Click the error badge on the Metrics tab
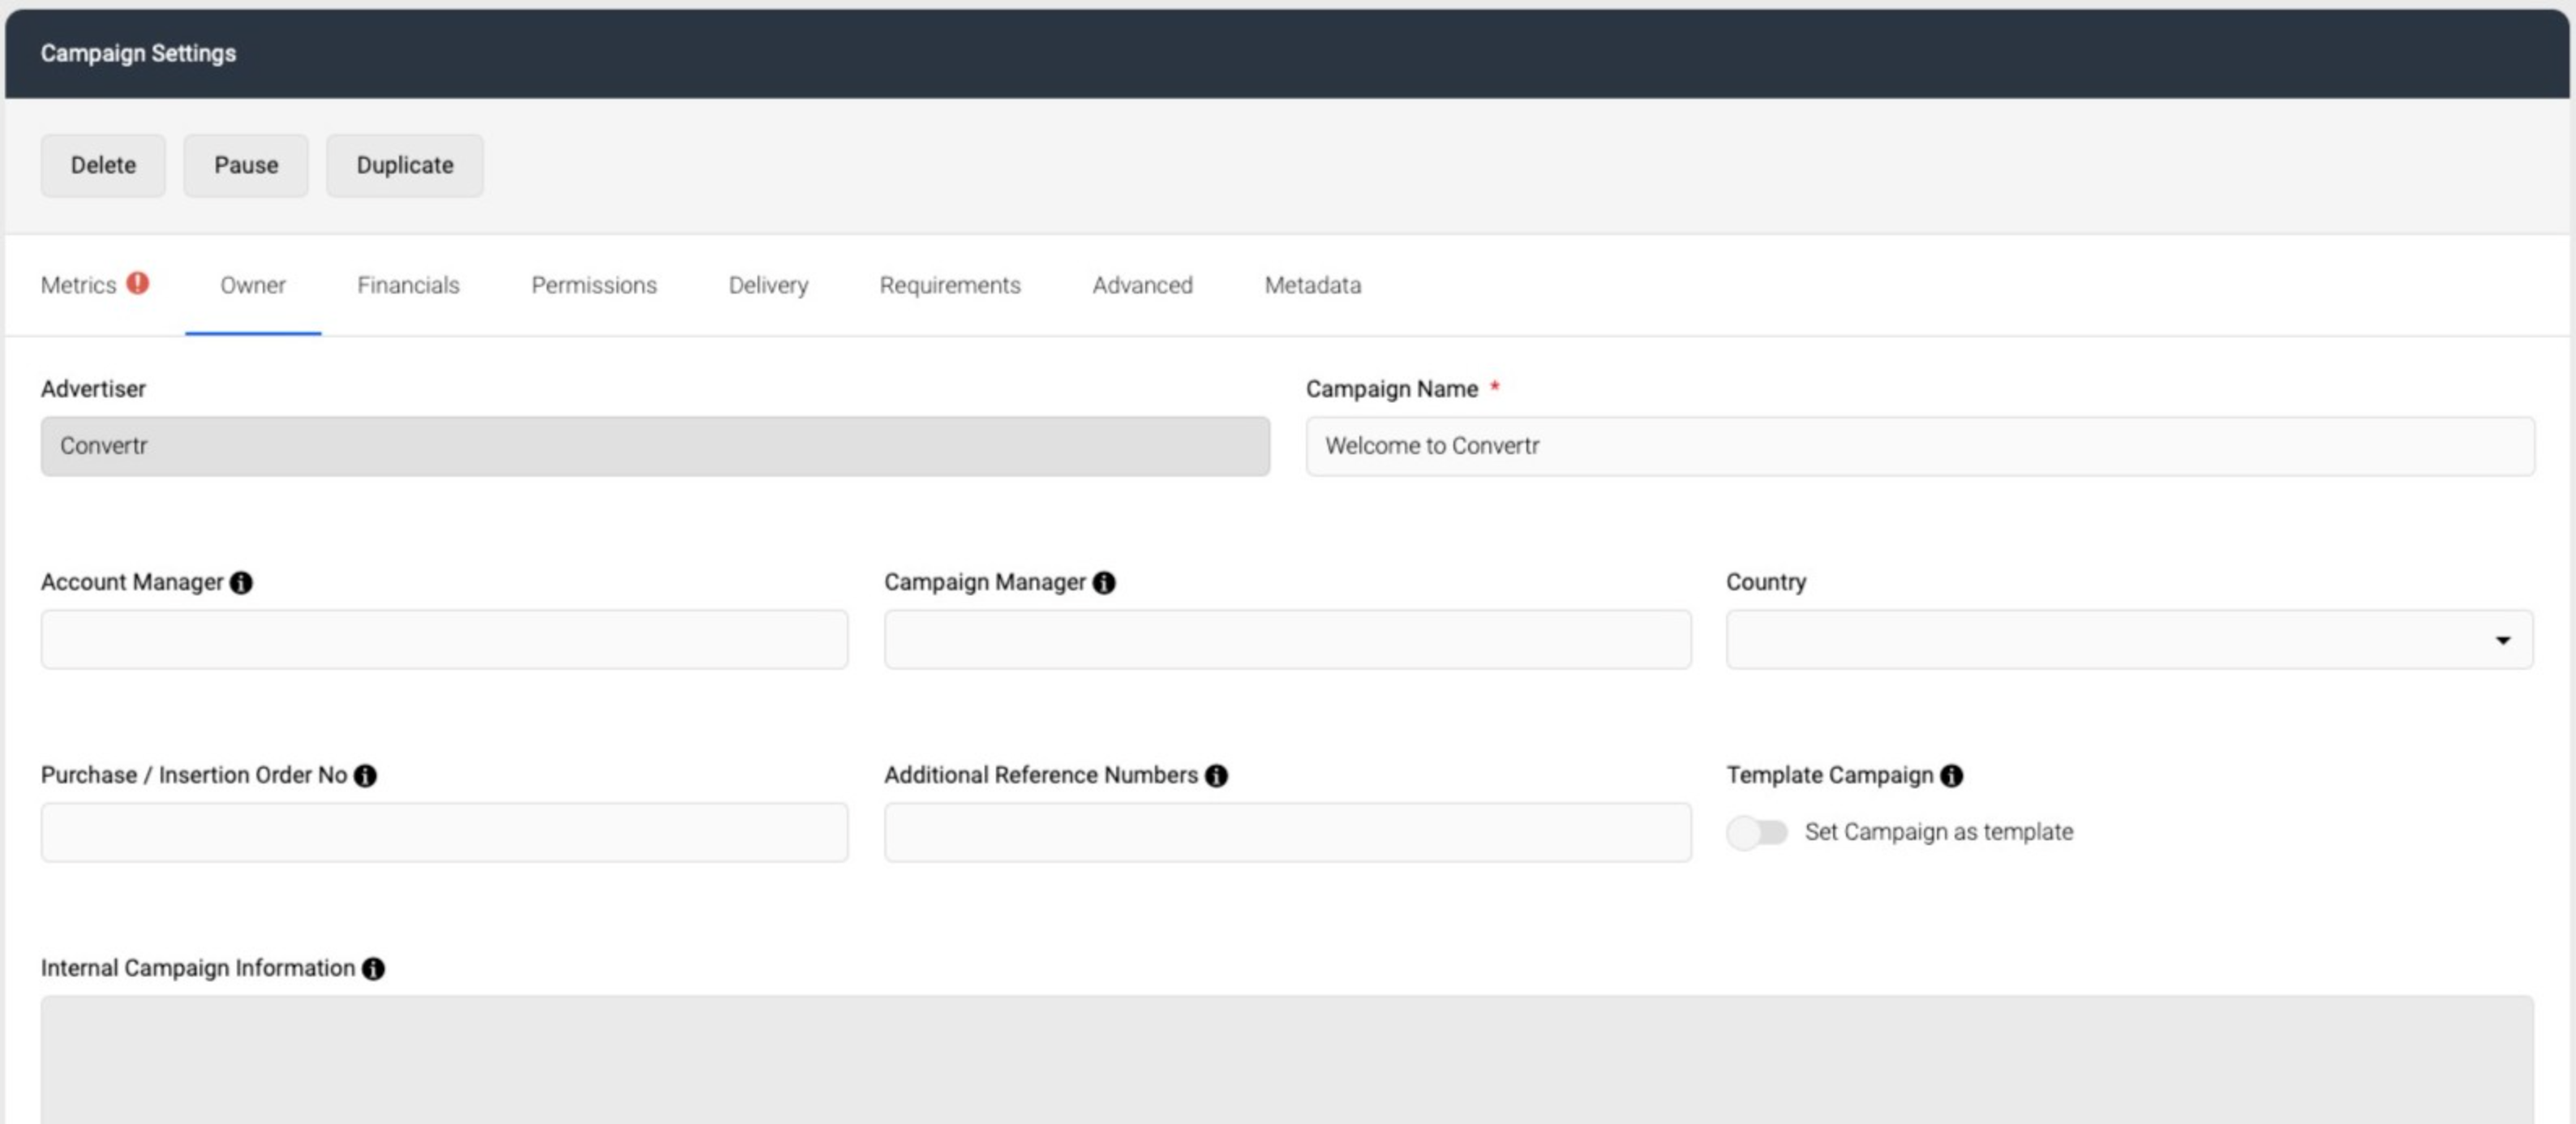This screenshot has width=2576, height=1124. click(x=138, y=283)
